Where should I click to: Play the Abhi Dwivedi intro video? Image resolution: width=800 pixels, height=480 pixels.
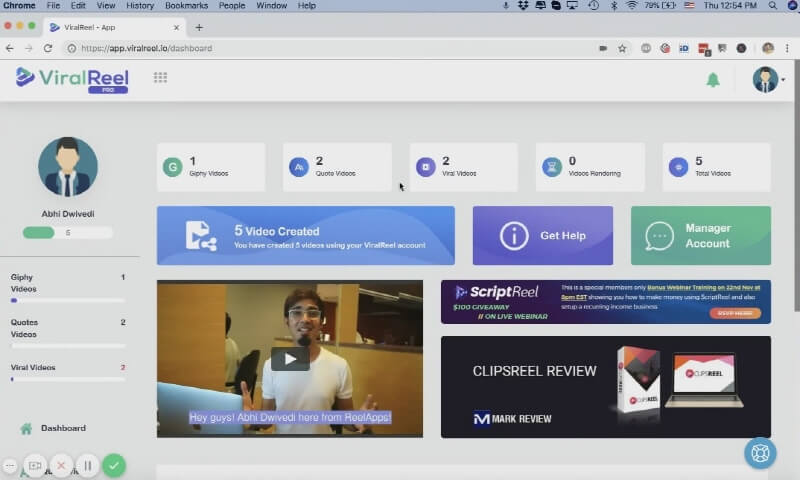click(290, 359)
